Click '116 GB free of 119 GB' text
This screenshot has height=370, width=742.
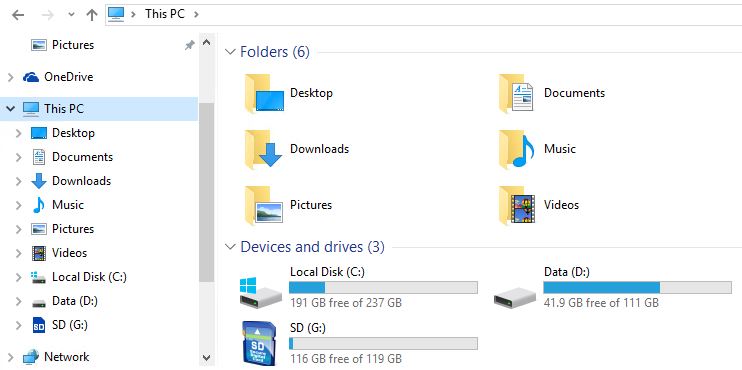346,359
